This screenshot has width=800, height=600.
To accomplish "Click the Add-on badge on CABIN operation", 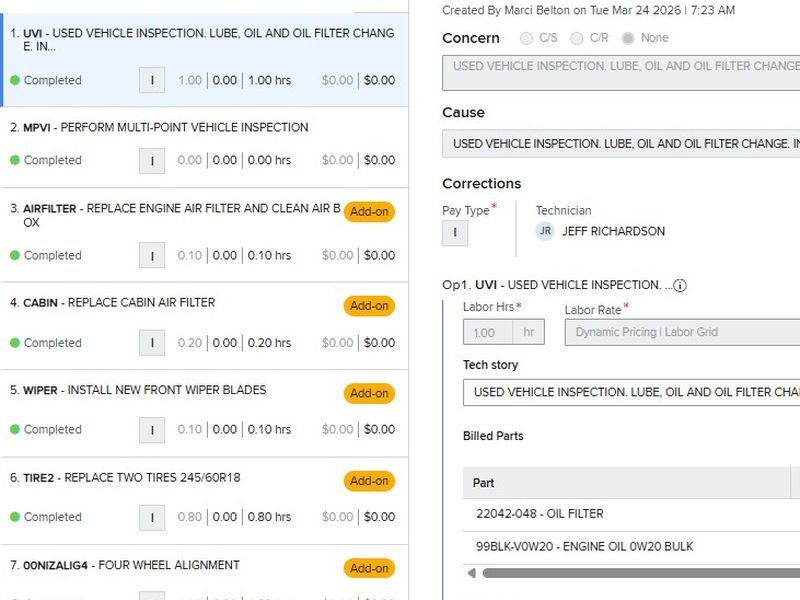I will coord(369,306).
